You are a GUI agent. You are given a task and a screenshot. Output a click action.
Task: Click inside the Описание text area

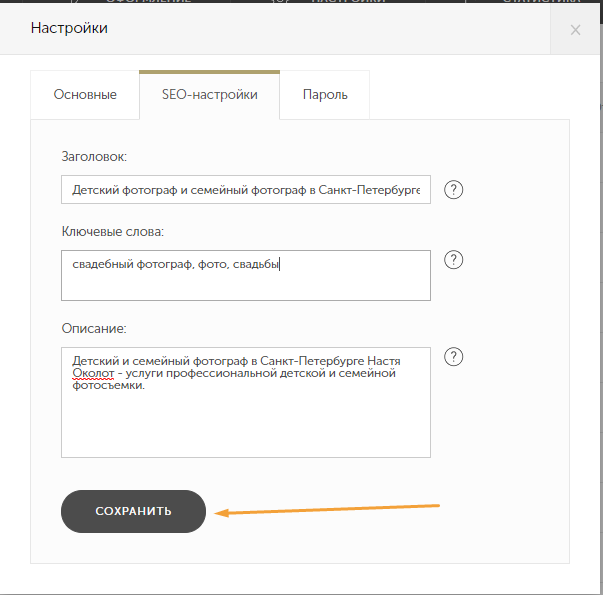point(246,402)
